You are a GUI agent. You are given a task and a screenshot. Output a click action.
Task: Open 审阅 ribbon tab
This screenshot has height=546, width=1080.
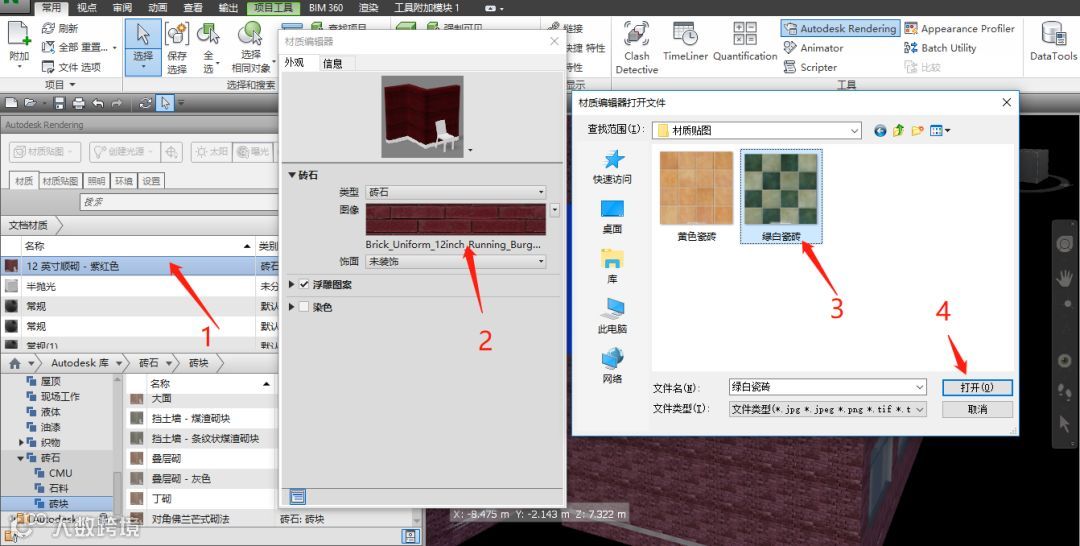pyautogui.click(x=122, y=8)
